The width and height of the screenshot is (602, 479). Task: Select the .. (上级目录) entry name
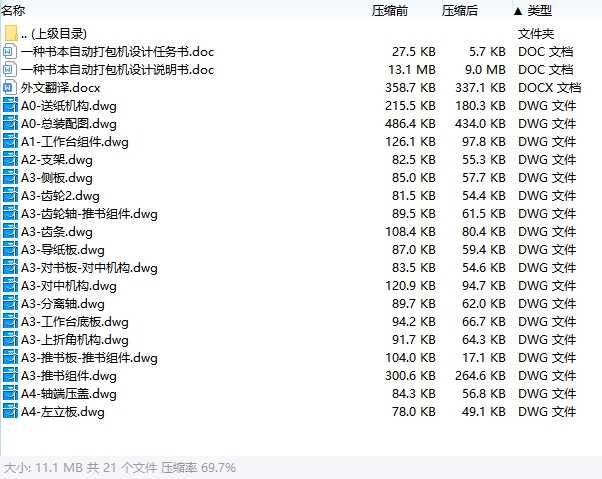[54, 34]
